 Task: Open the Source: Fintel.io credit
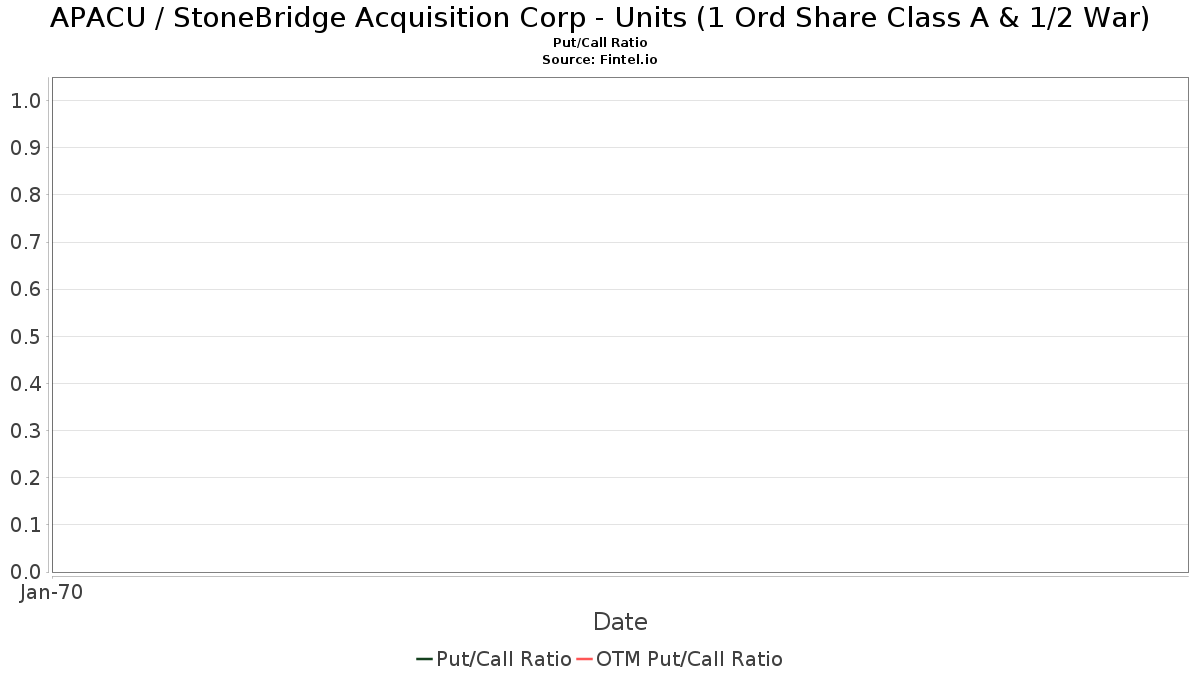(600, 60)
